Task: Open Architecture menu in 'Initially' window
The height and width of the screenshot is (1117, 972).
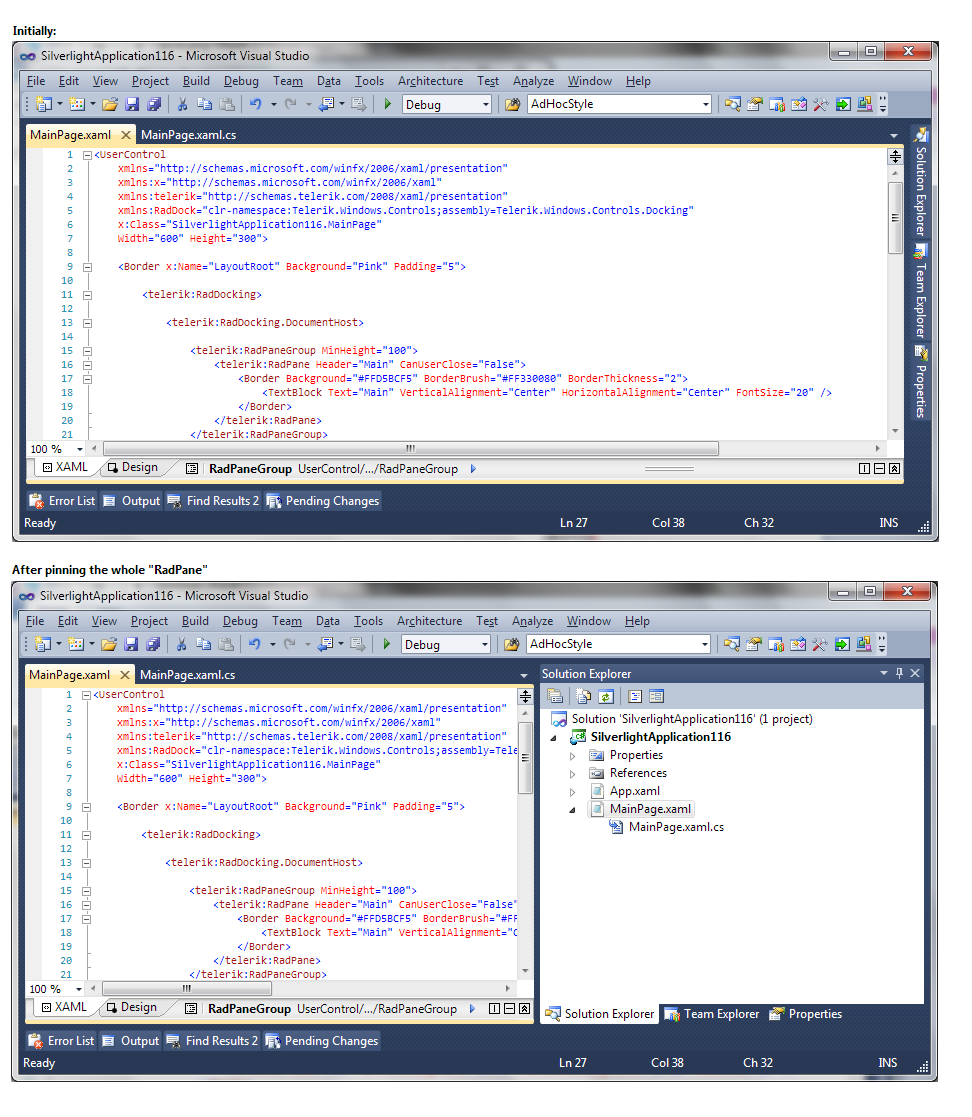Action: click(x=430, y=81)
